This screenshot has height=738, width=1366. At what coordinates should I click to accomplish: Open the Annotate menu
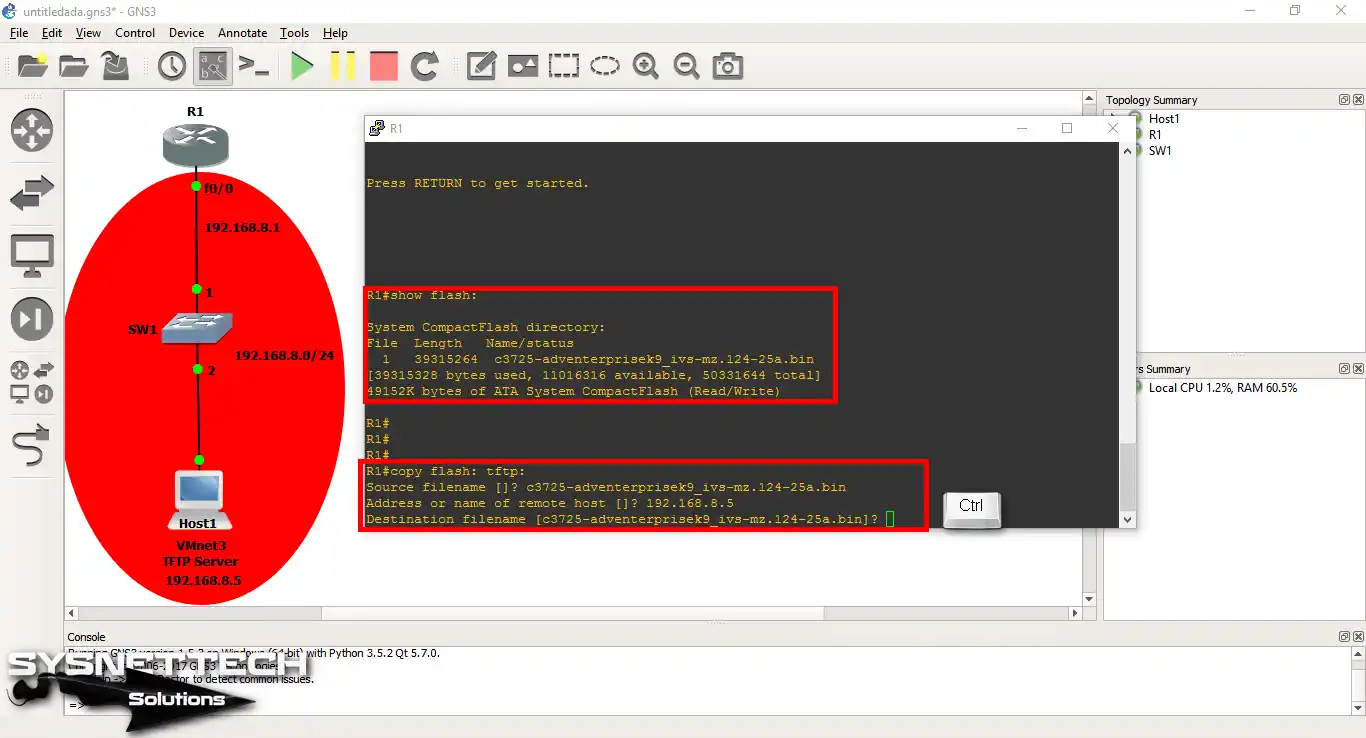click(x=242, y=32)
